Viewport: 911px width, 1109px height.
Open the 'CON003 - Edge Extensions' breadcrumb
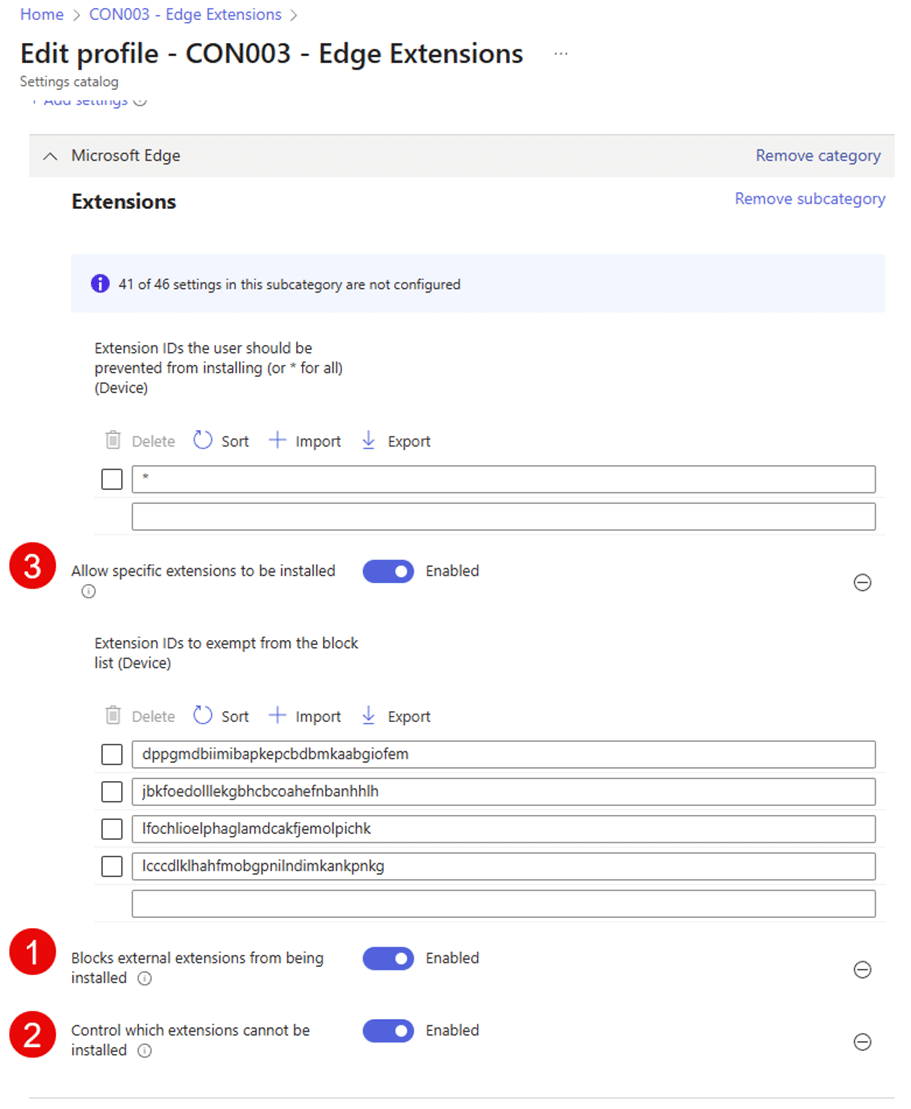coord(185,15)
